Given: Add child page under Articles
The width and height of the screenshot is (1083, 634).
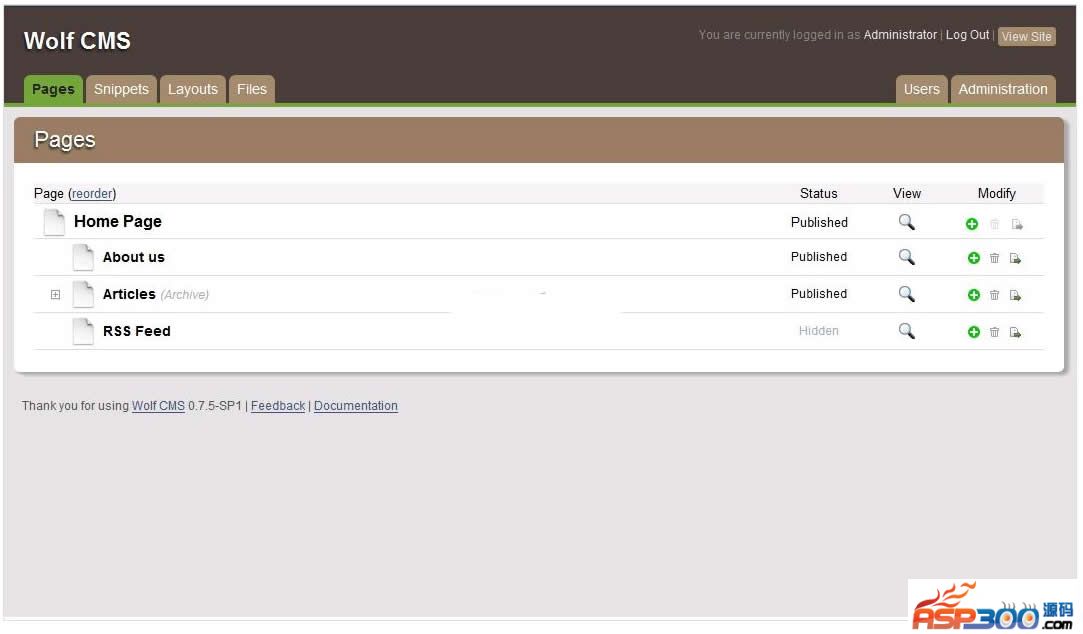Looking at the screenshot, I should point(974,295).
